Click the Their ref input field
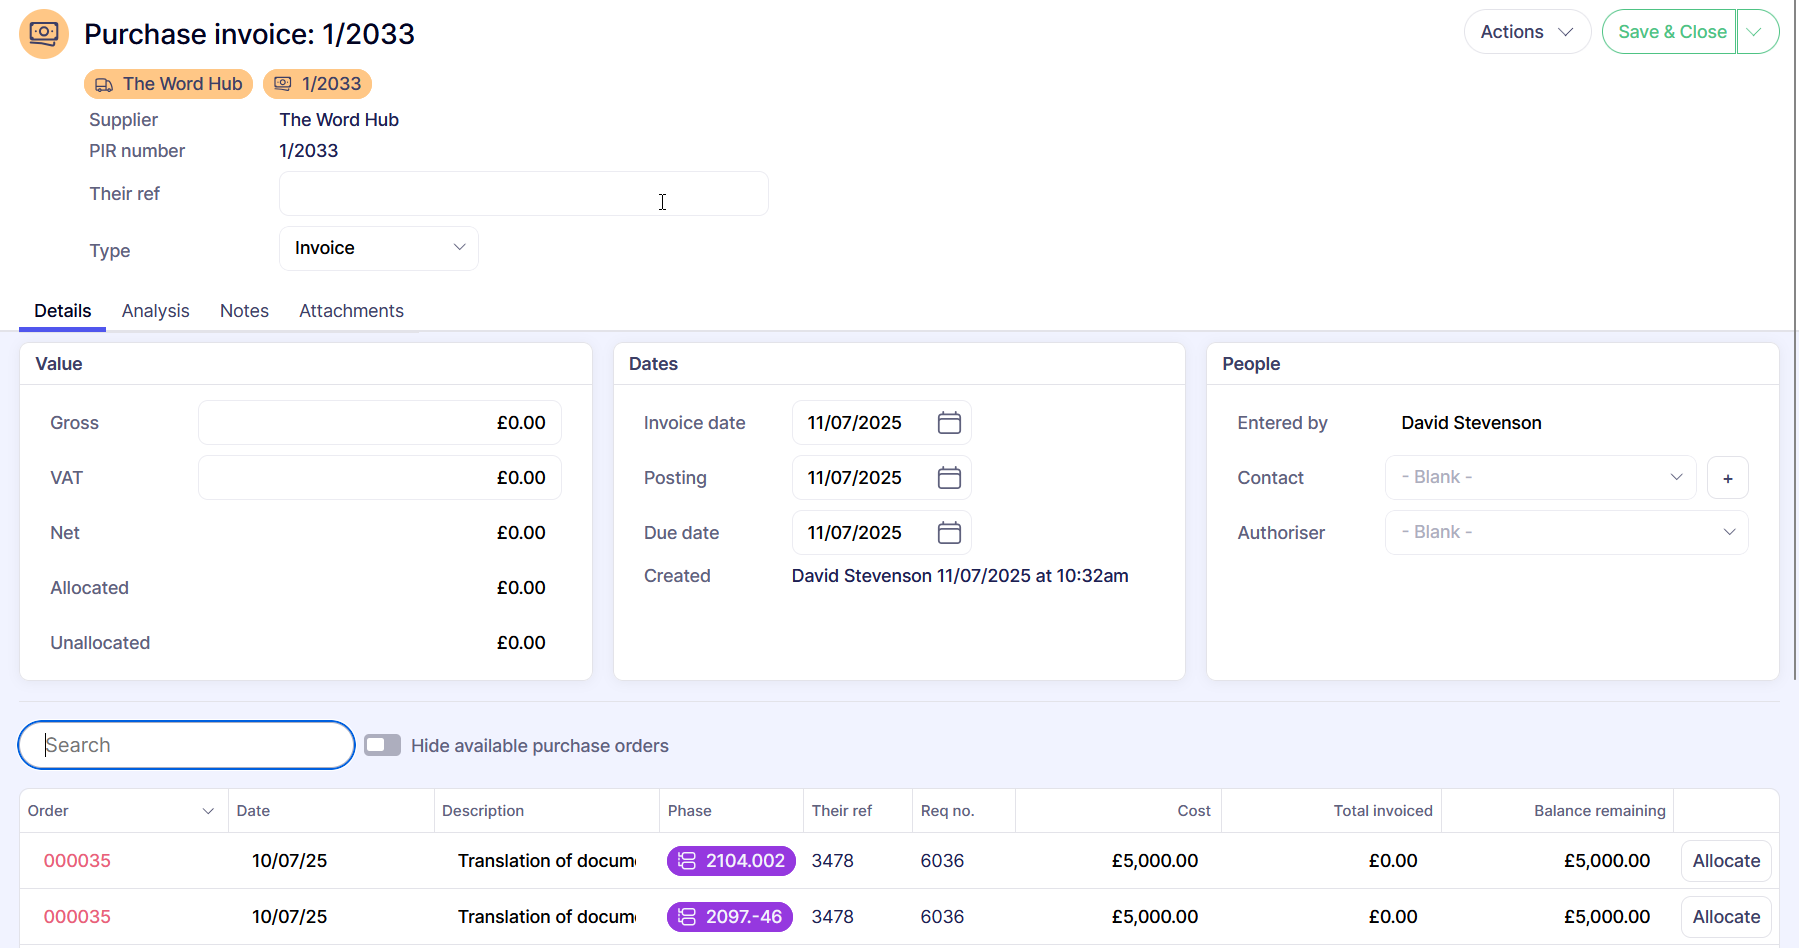This screenshot has width=1799, height=948. (523, 194)
